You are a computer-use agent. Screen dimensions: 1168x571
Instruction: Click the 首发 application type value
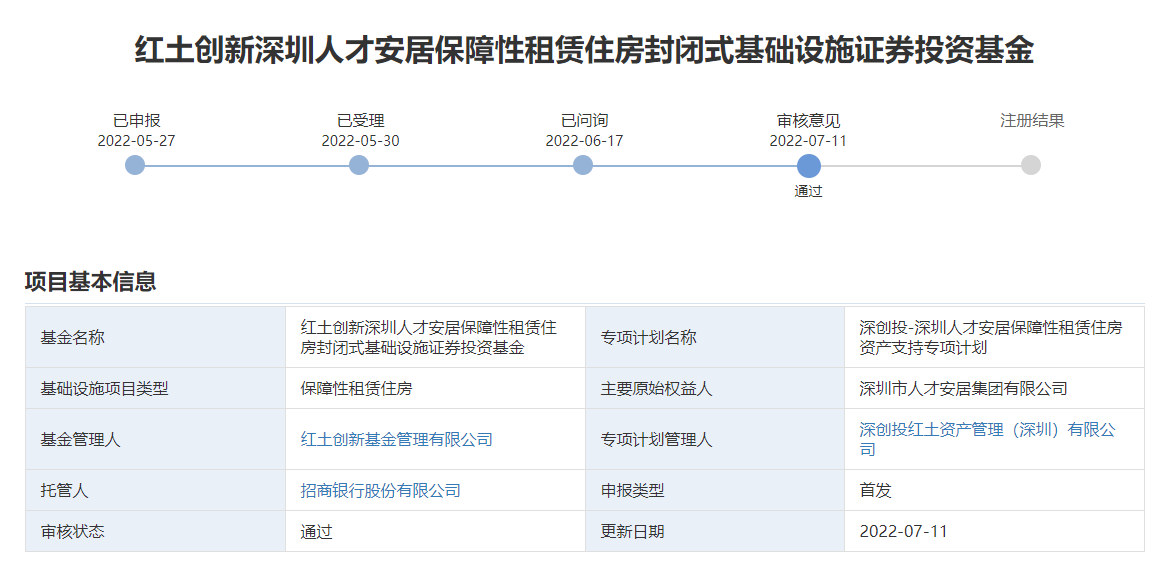click(x=875, y=491)
